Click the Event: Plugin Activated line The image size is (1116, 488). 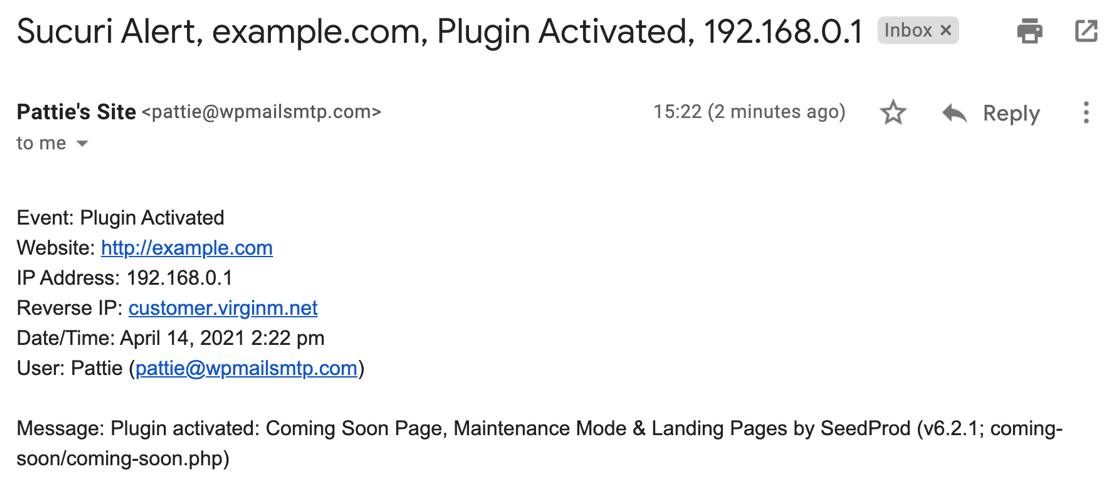(120, 217)
